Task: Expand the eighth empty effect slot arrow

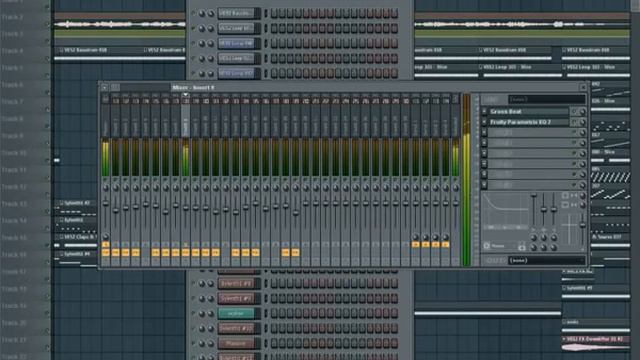Action: pyautogui.click(x=484, y=185)
